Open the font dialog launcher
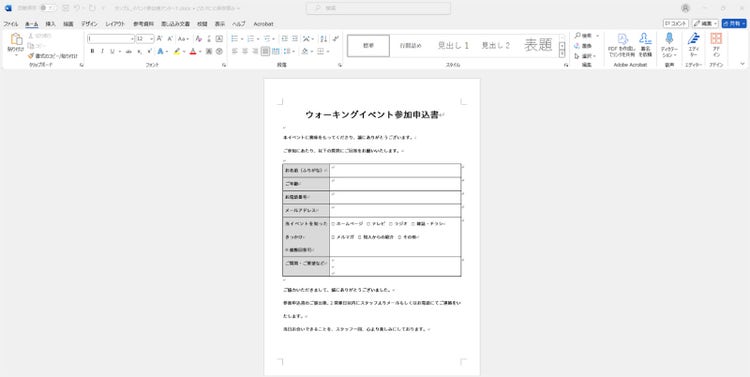The height and width of the screenshot is (377, 750). (224, 65)
